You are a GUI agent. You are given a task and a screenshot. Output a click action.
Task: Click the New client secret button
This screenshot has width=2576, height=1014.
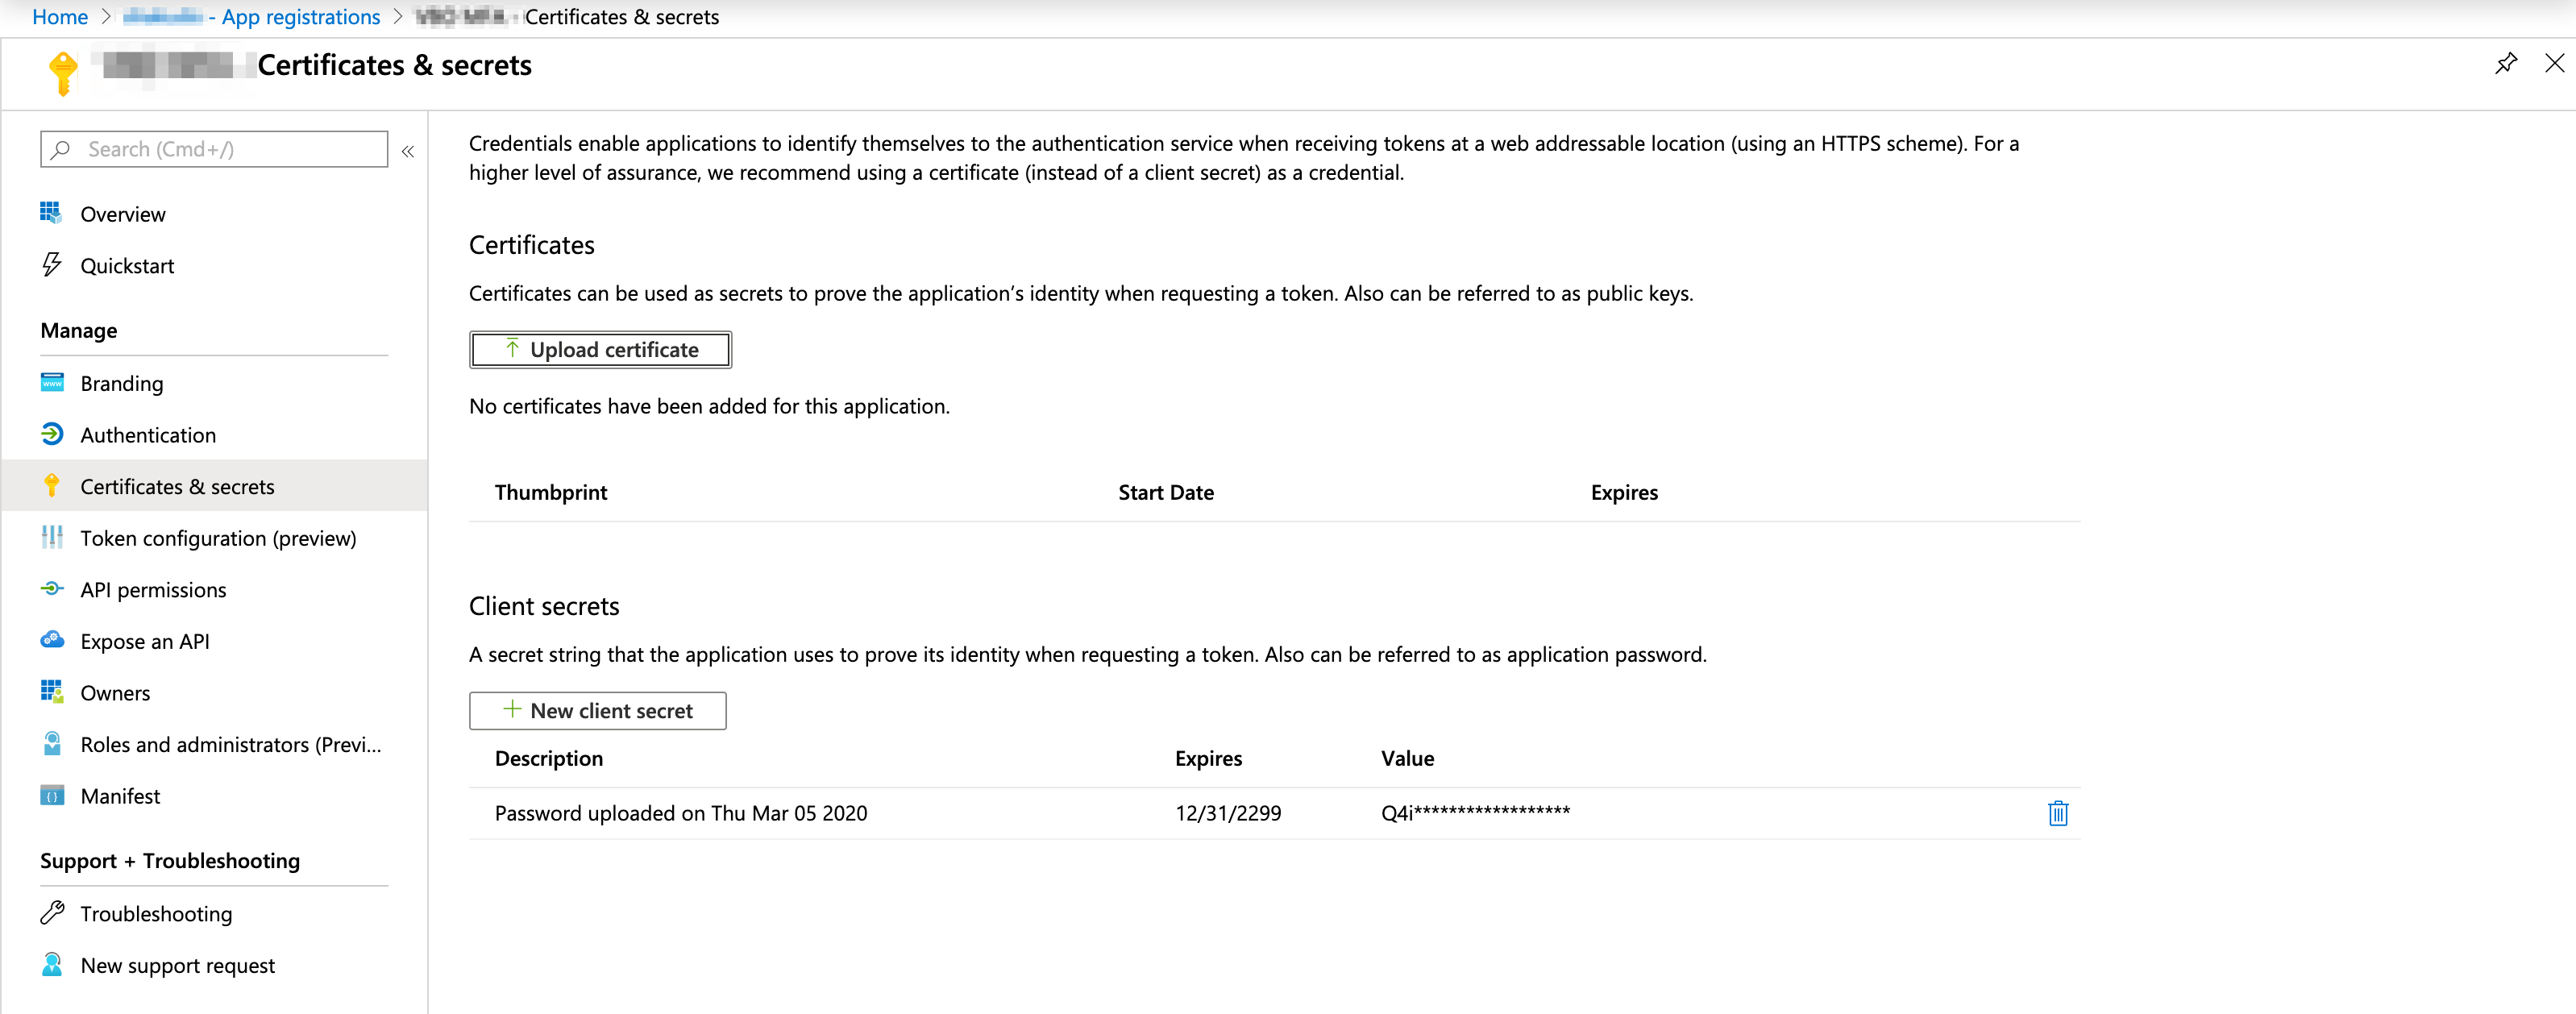coord(597,711)
